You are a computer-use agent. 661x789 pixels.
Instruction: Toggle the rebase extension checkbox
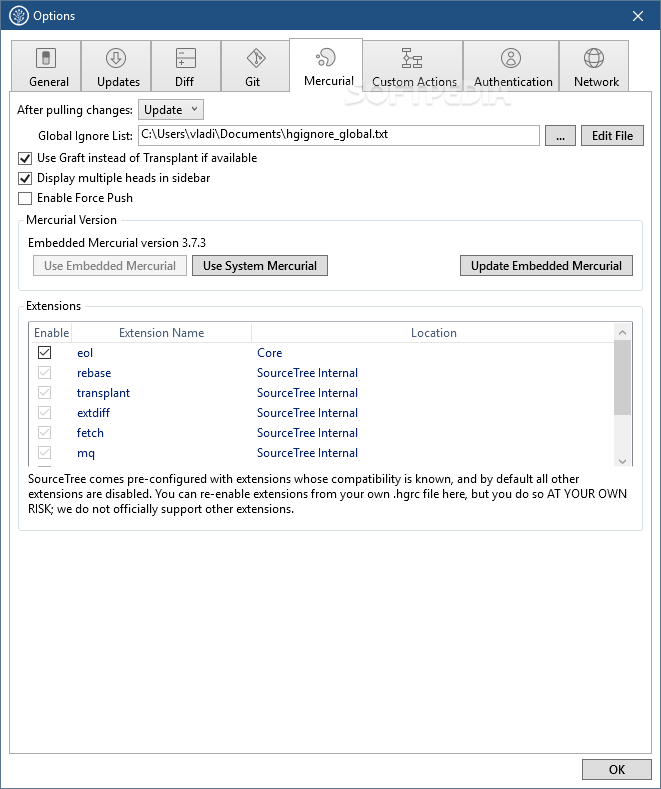pos(44,372)
